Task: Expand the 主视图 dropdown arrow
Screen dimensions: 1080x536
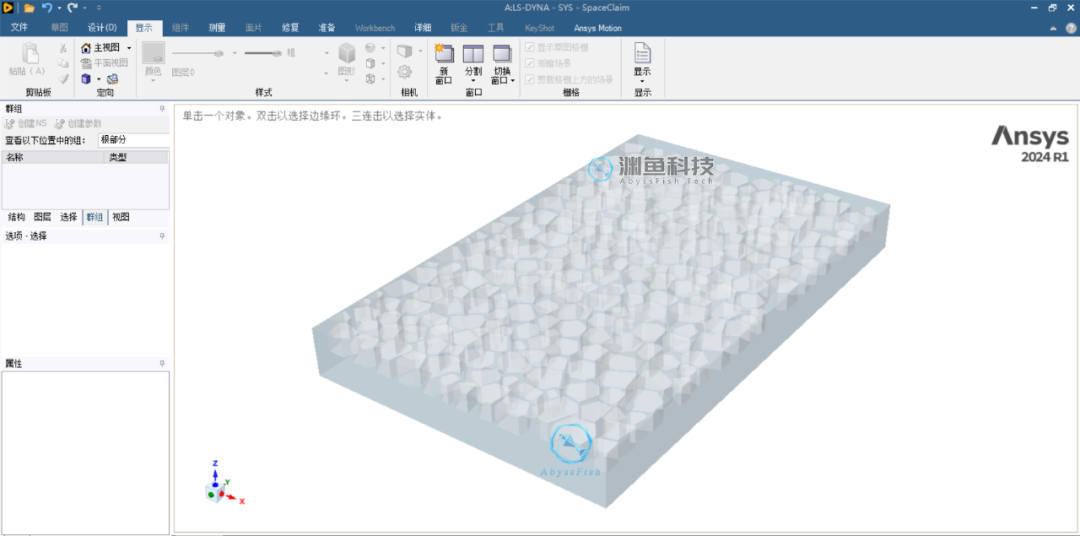Action: [x=129, y=48]
